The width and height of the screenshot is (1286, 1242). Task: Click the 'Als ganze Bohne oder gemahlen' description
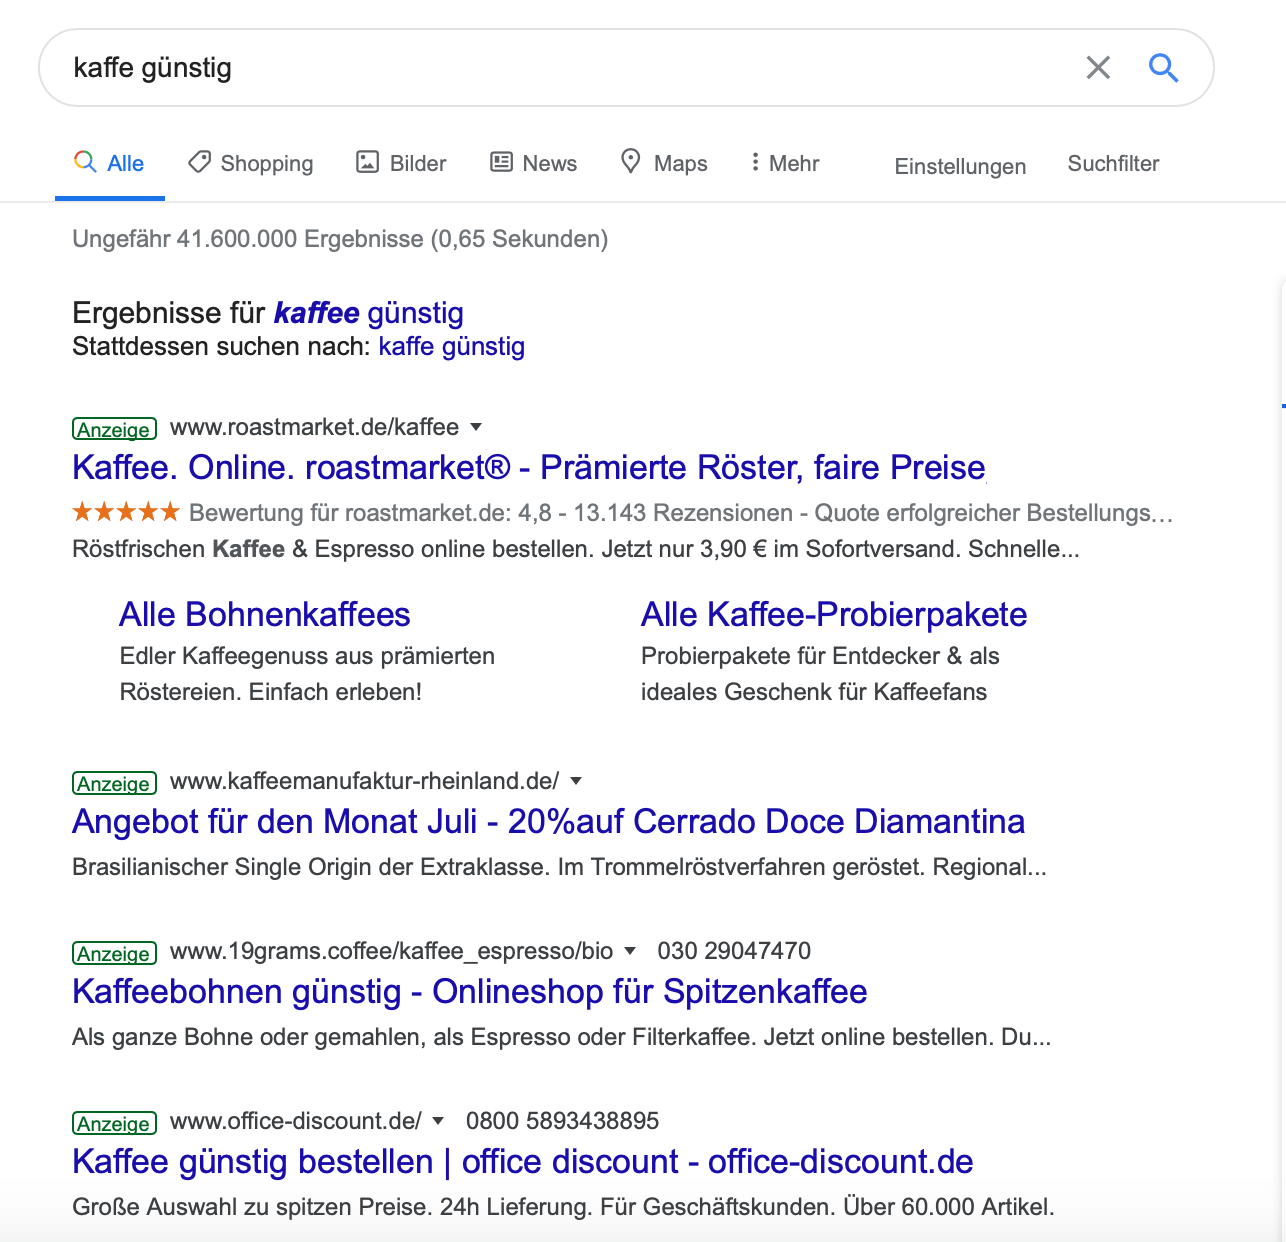coord(561,1037)
